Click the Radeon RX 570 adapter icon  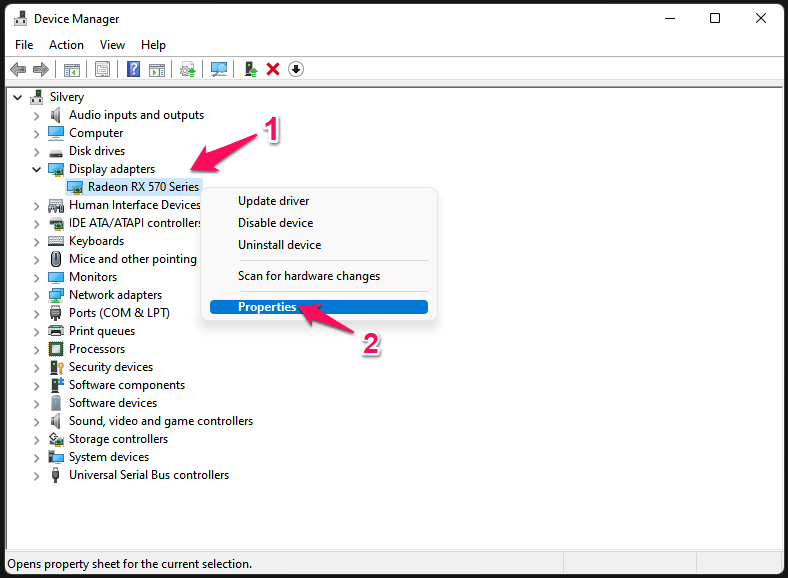75,187
